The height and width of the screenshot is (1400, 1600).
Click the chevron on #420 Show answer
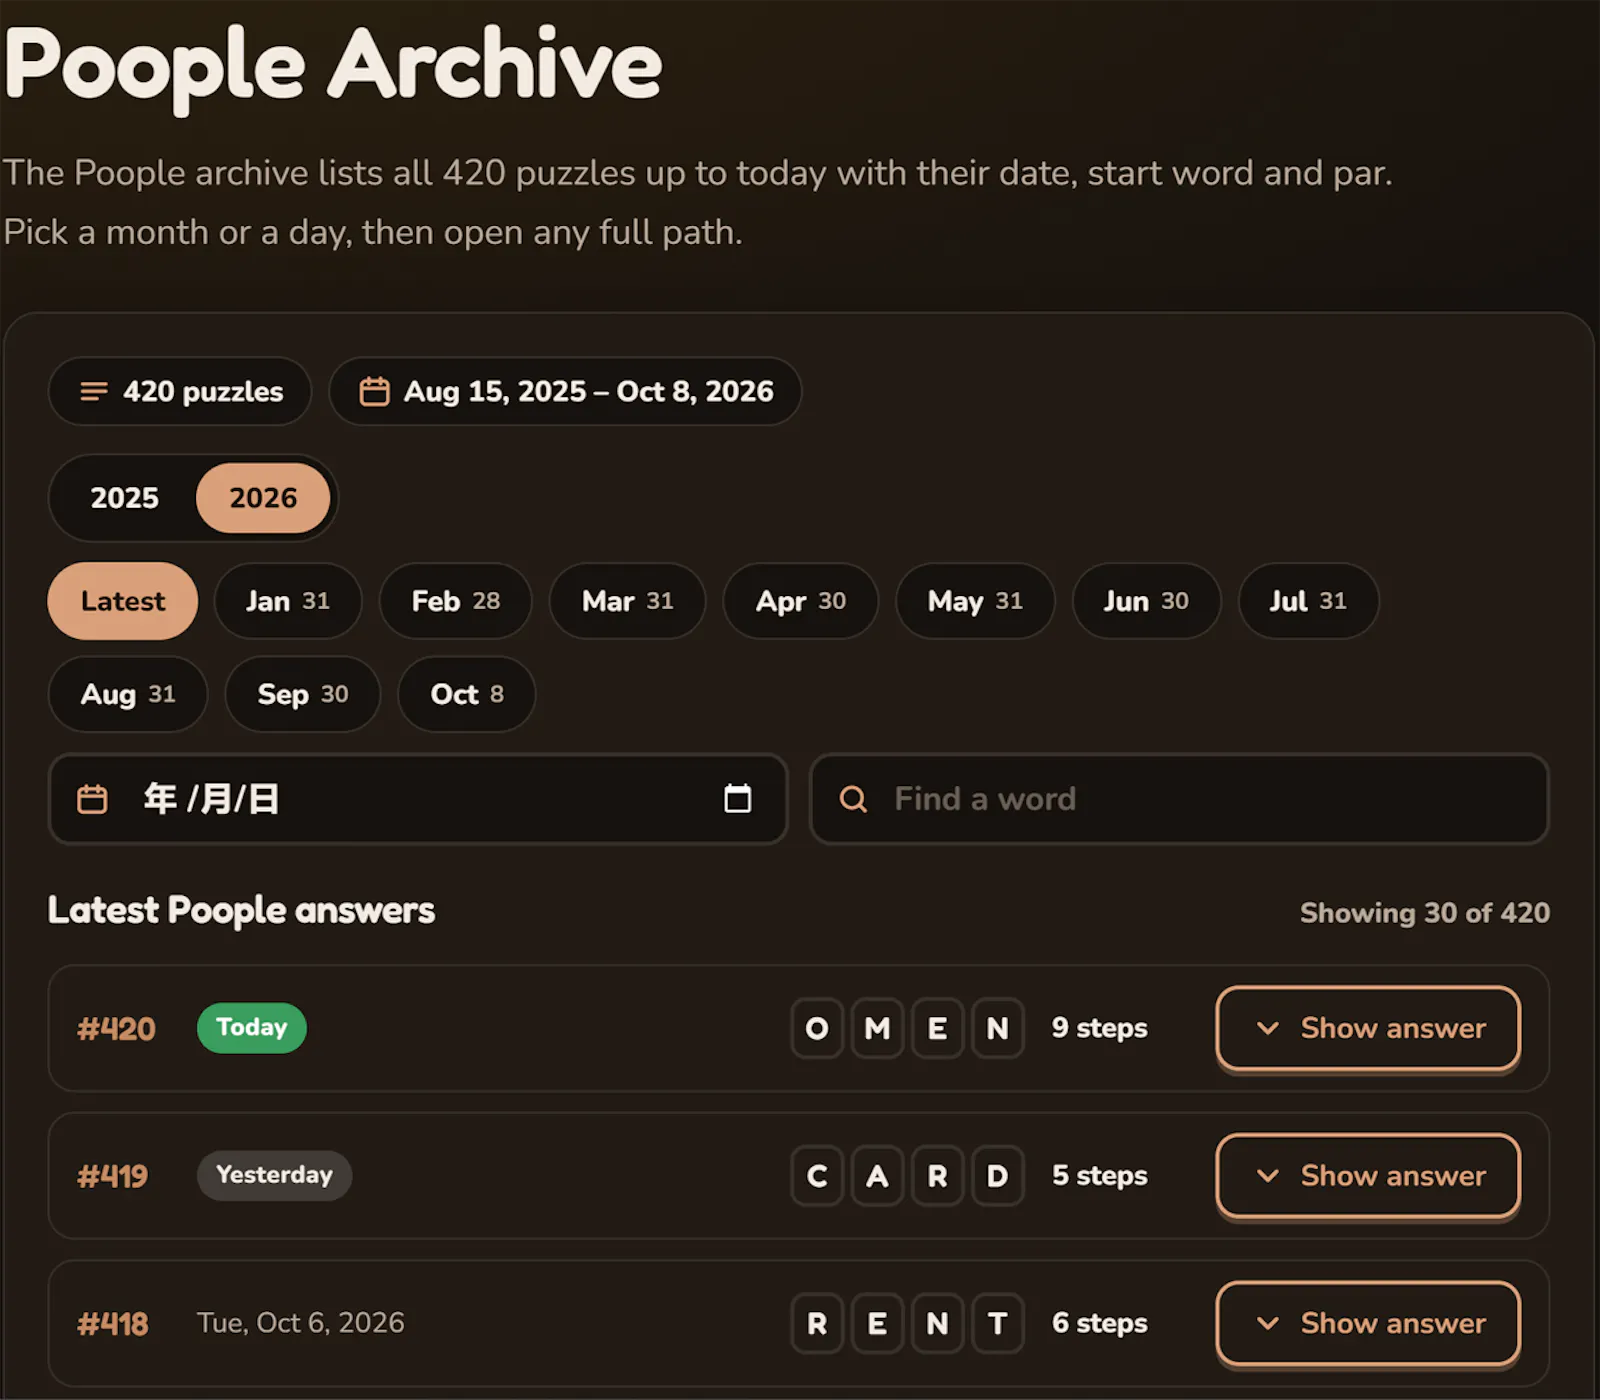(1267, 1028)
